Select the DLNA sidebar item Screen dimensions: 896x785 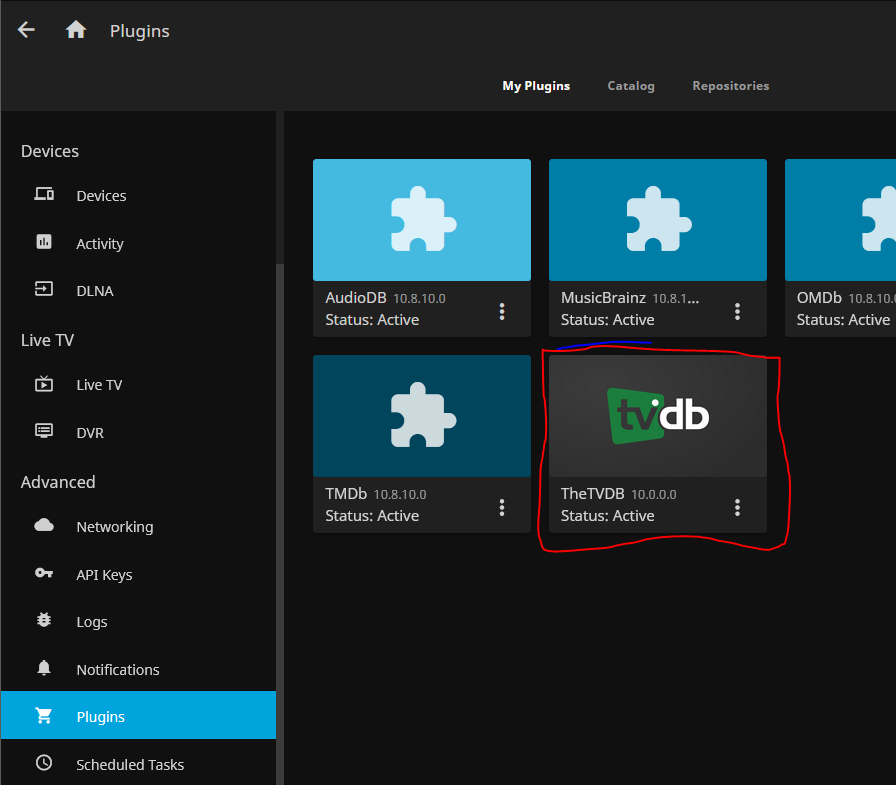tap(95, 291)
